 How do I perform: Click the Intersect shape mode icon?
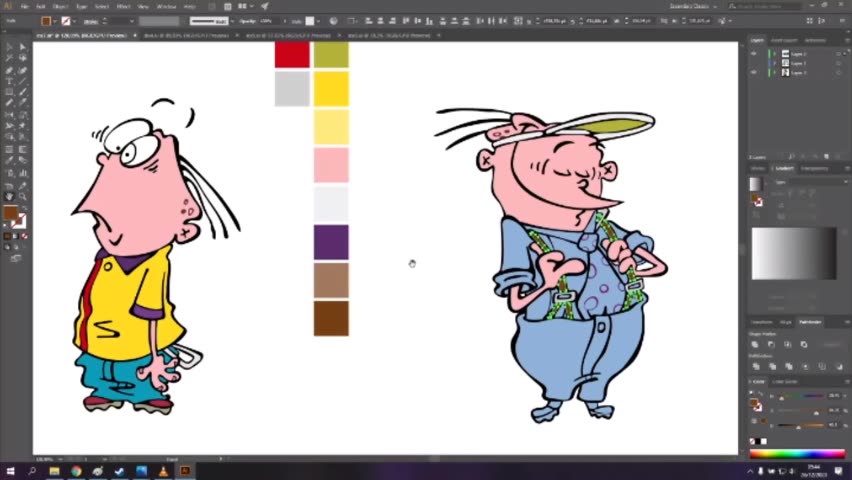coord(788,345)
